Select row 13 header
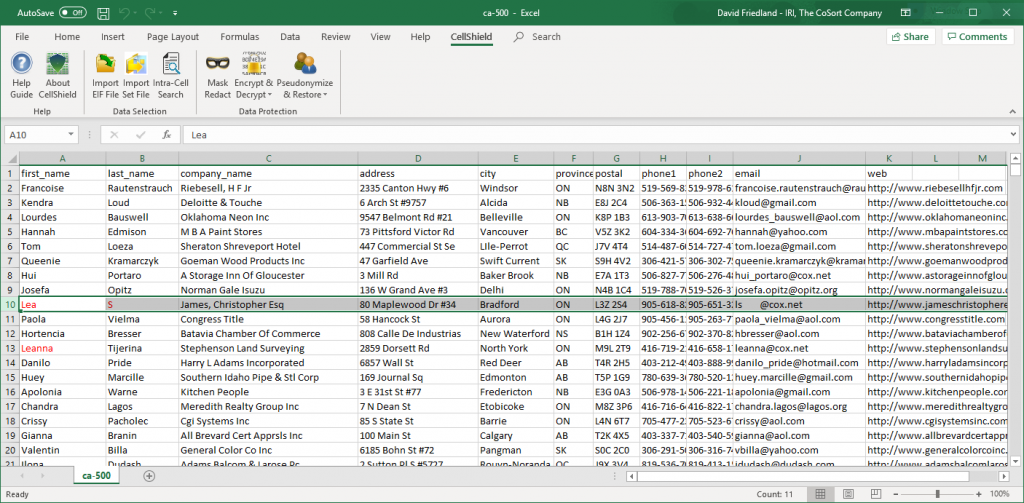Image resolution: width=1024 pixels, height=503 pixels. pos(10,348)
